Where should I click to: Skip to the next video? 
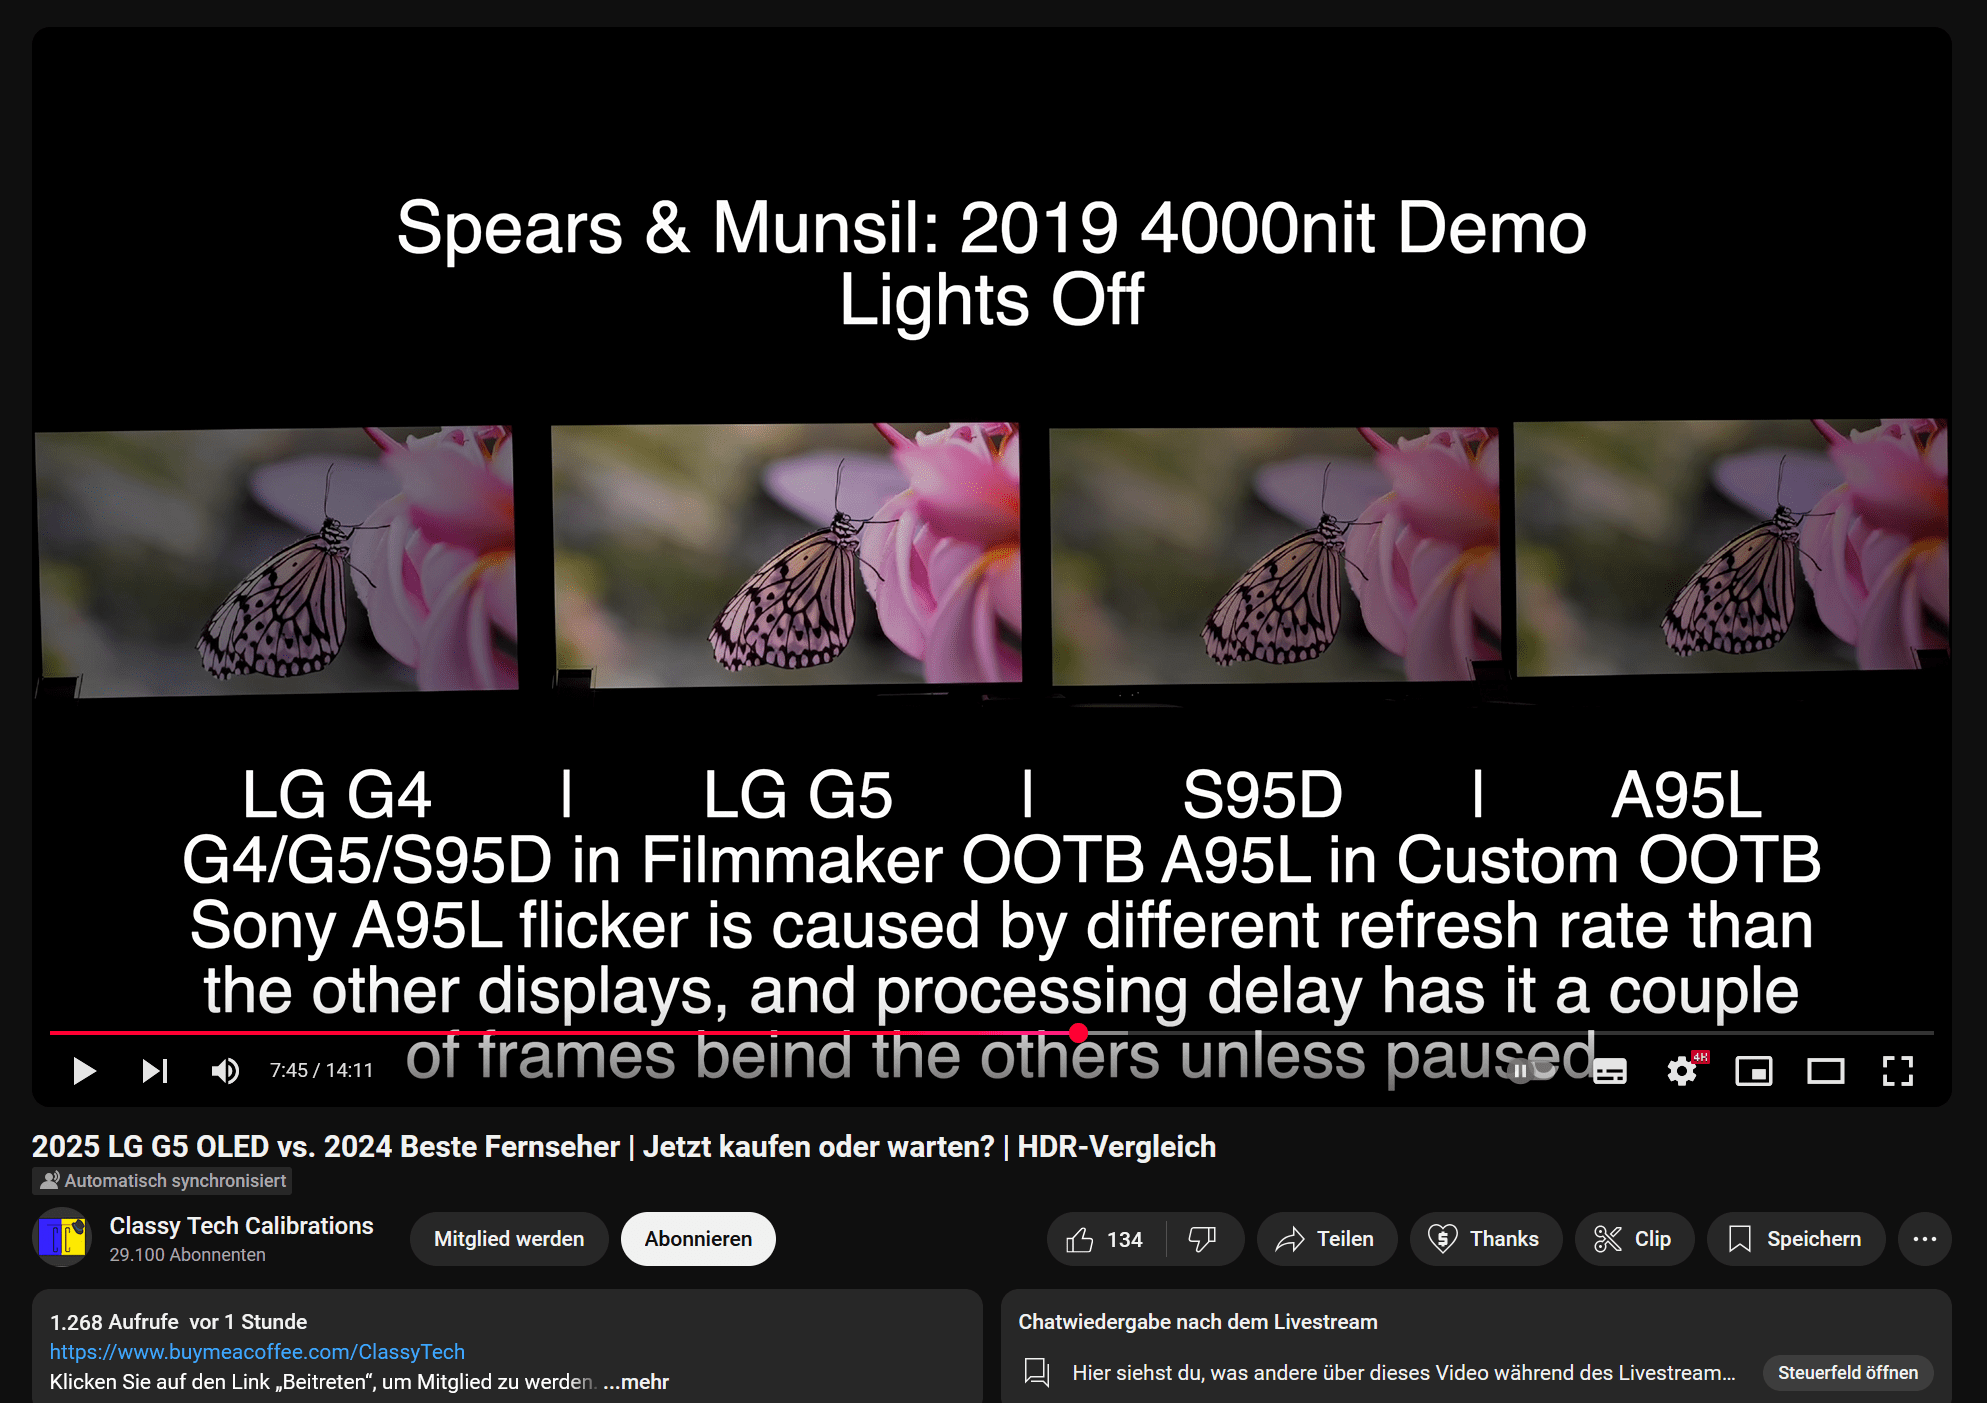pyautogui.click(x=155, y=1071)
